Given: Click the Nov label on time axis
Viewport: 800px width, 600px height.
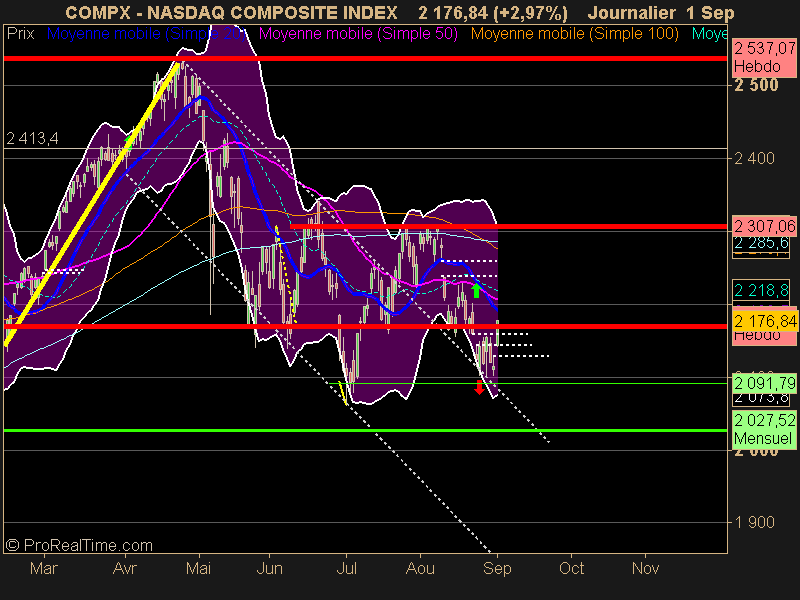Looking at the screenshot, I should point(645,568).
